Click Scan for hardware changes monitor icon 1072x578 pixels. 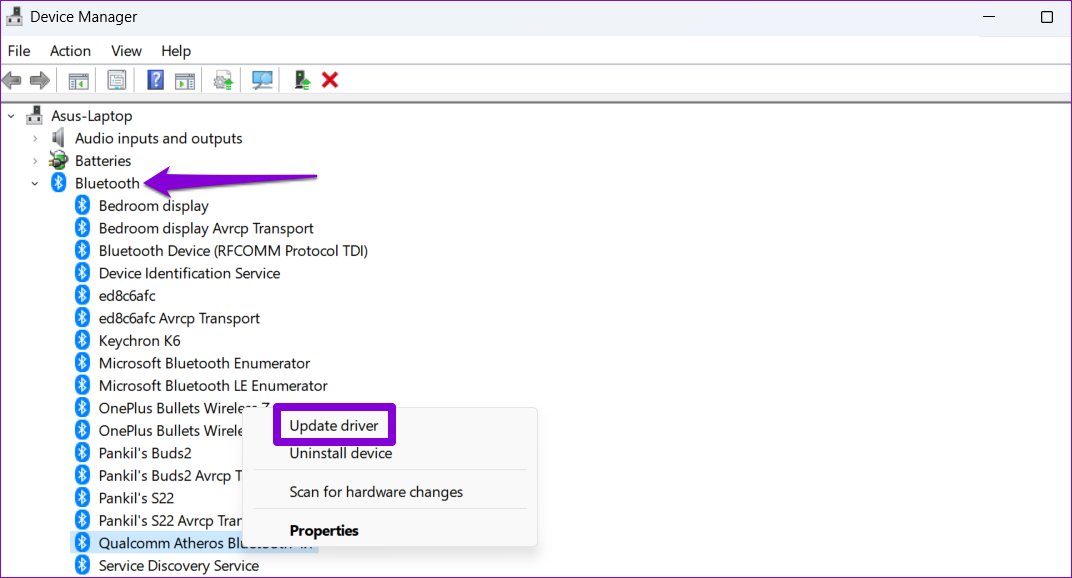(x=262, y=80)
